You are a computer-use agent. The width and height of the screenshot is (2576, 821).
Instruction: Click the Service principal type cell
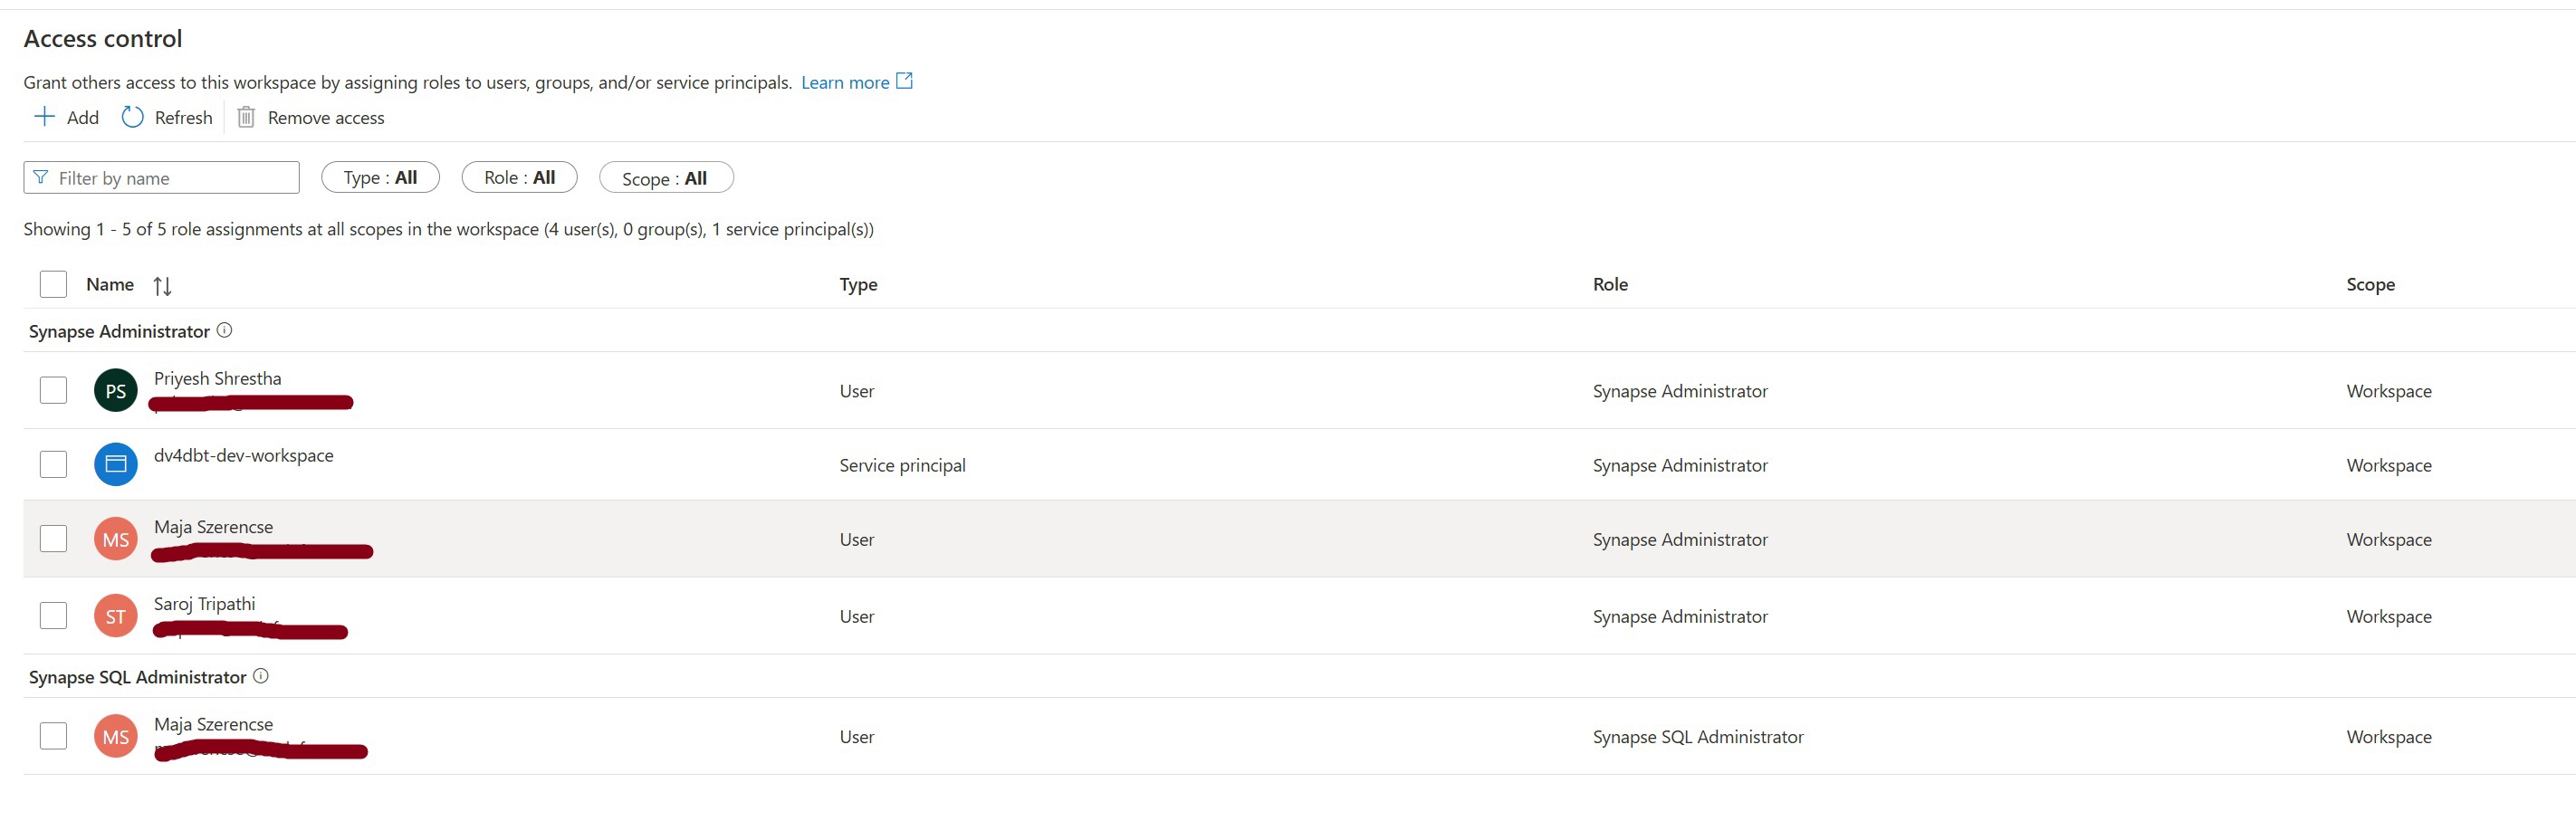902,465
